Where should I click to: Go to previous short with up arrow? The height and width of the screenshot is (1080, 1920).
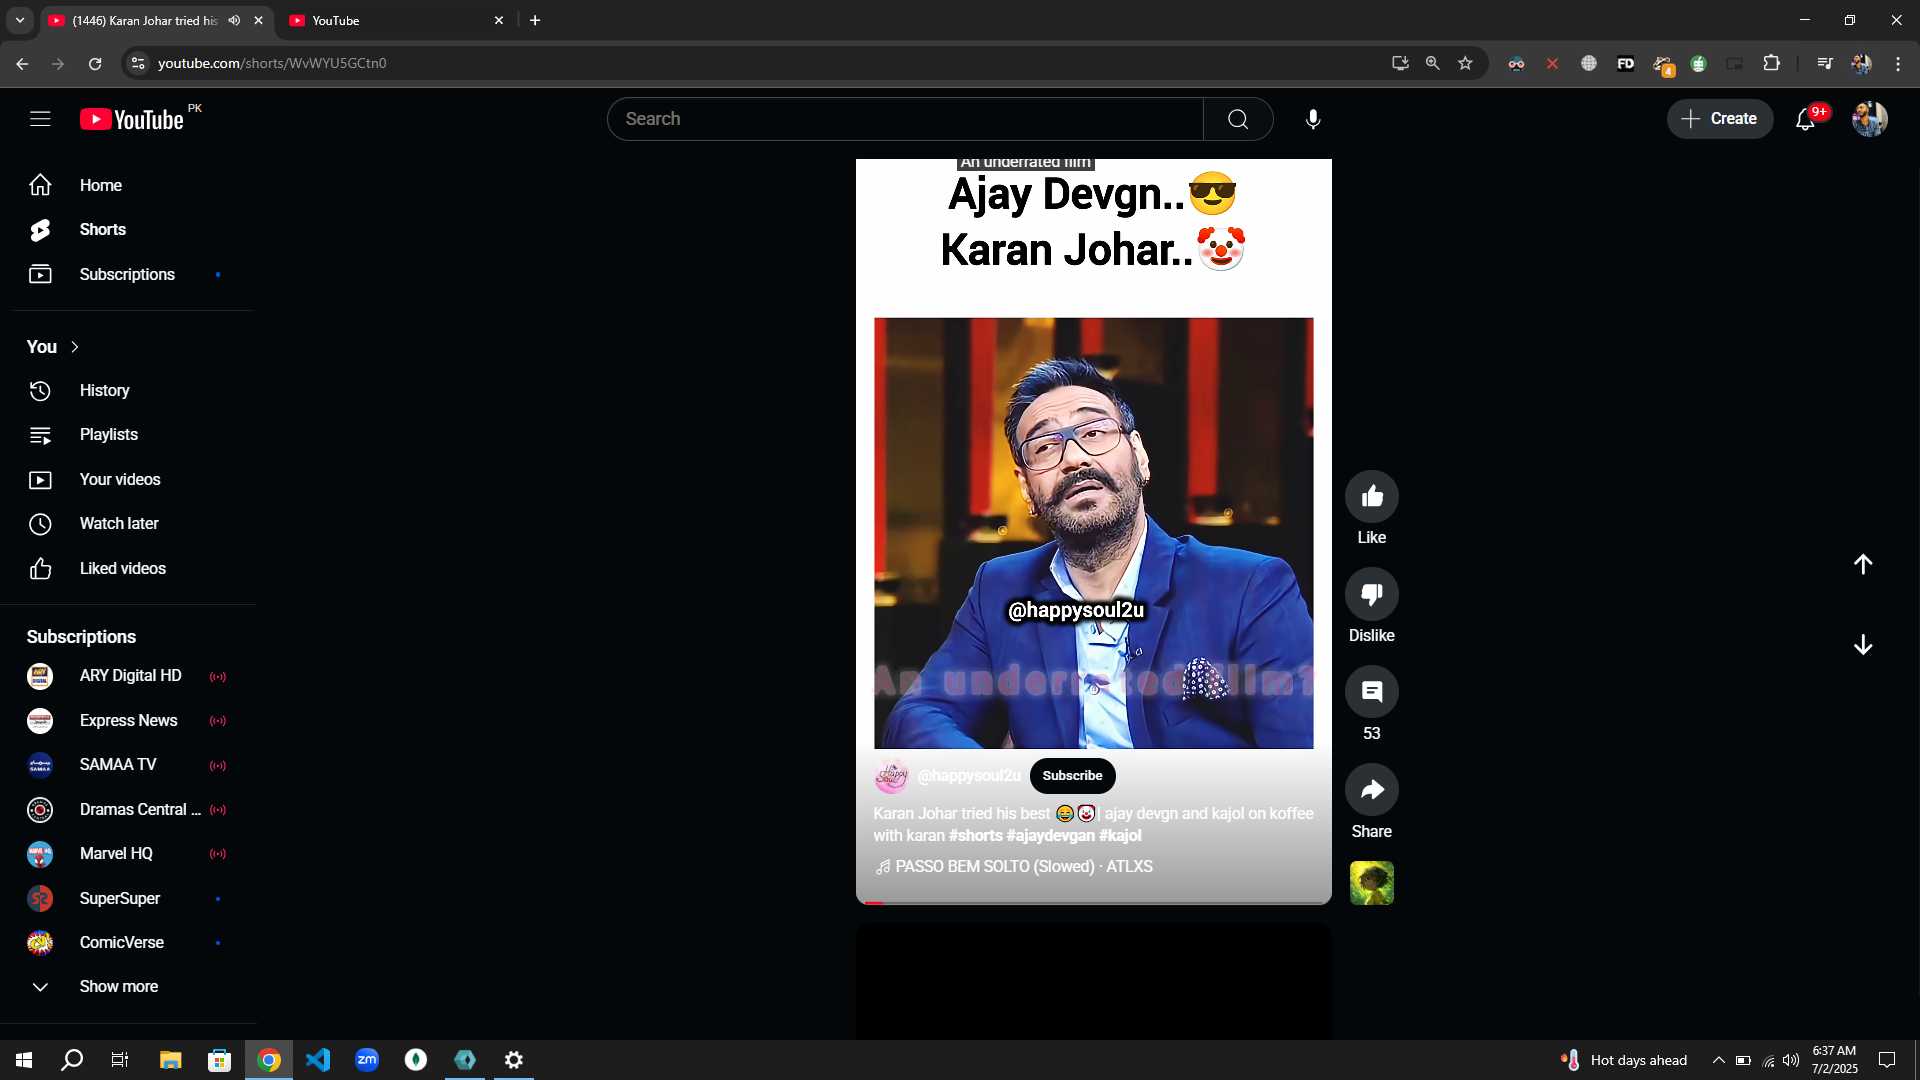[1863, 564]
